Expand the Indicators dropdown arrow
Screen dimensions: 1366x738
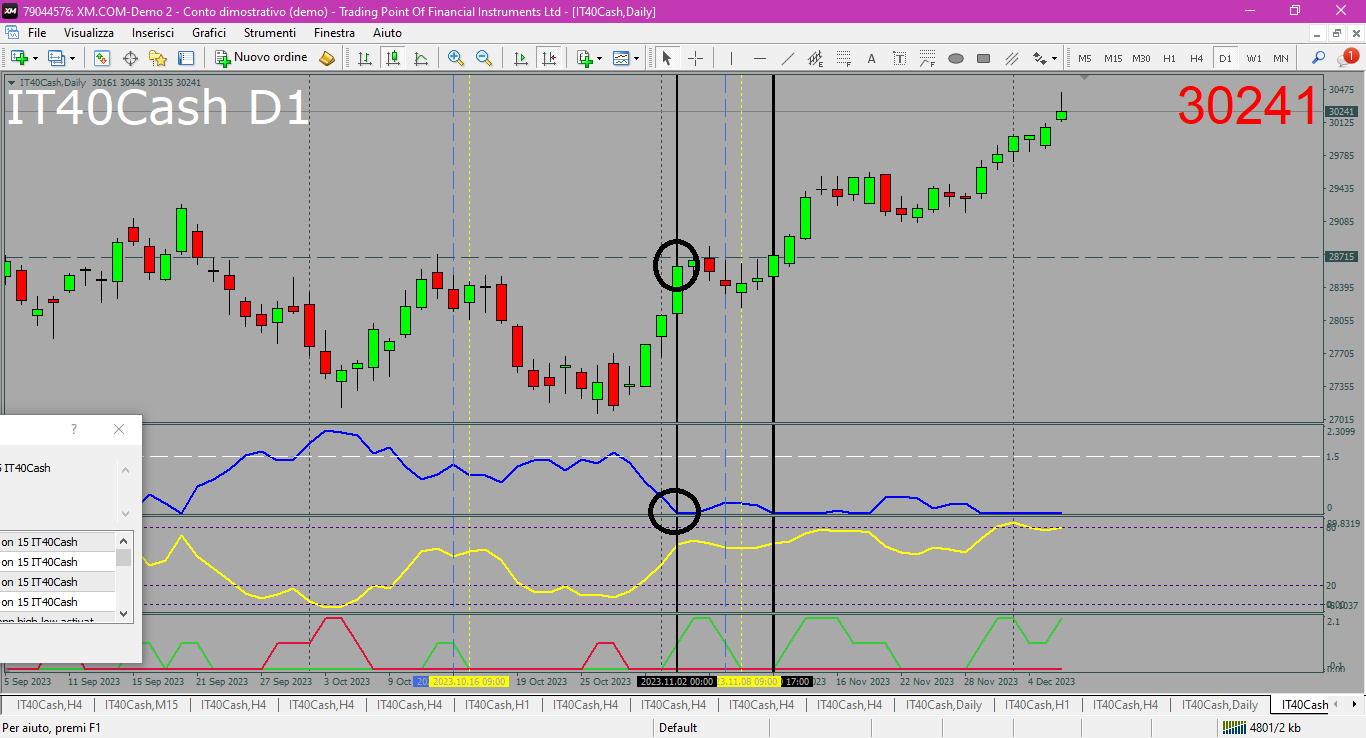coord(600,58)
